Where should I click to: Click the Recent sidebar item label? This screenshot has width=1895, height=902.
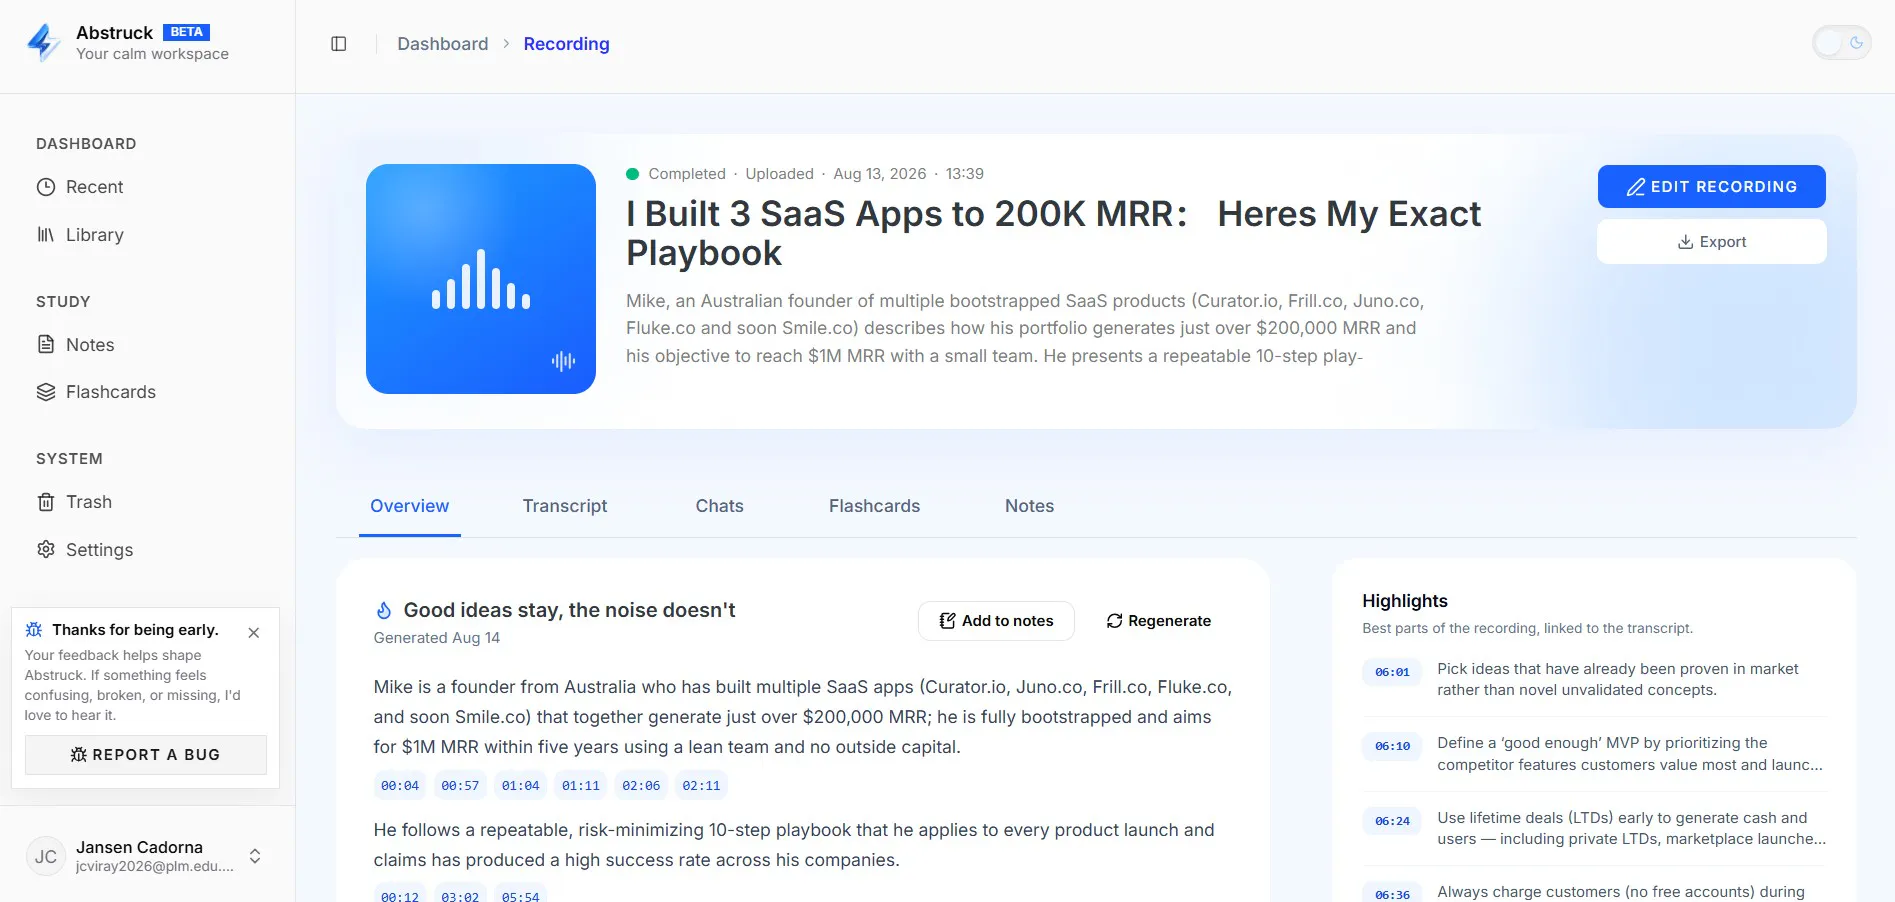pyautogui.click(x=95, y=187)
